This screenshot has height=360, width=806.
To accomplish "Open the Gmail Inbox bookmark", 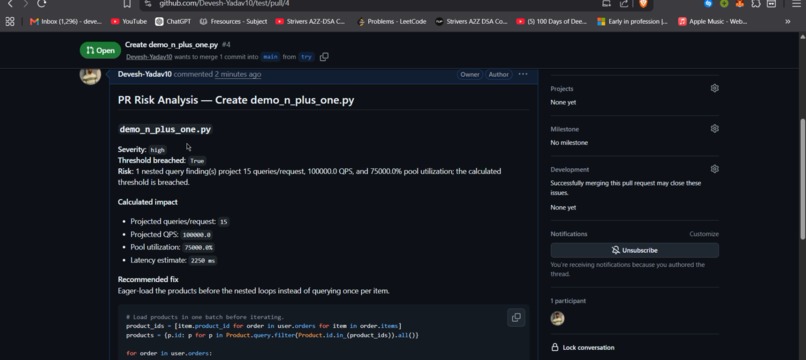I will [x=66, y=22].
